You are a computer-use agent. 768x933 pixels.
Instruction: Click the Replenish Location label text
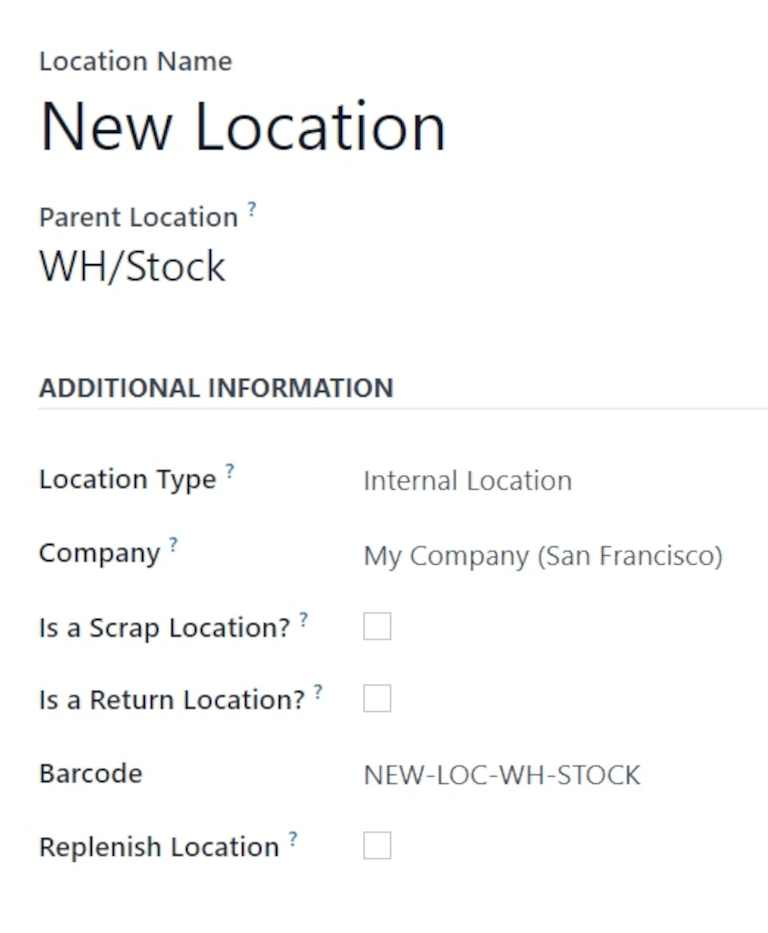click(x=159, y=847)
